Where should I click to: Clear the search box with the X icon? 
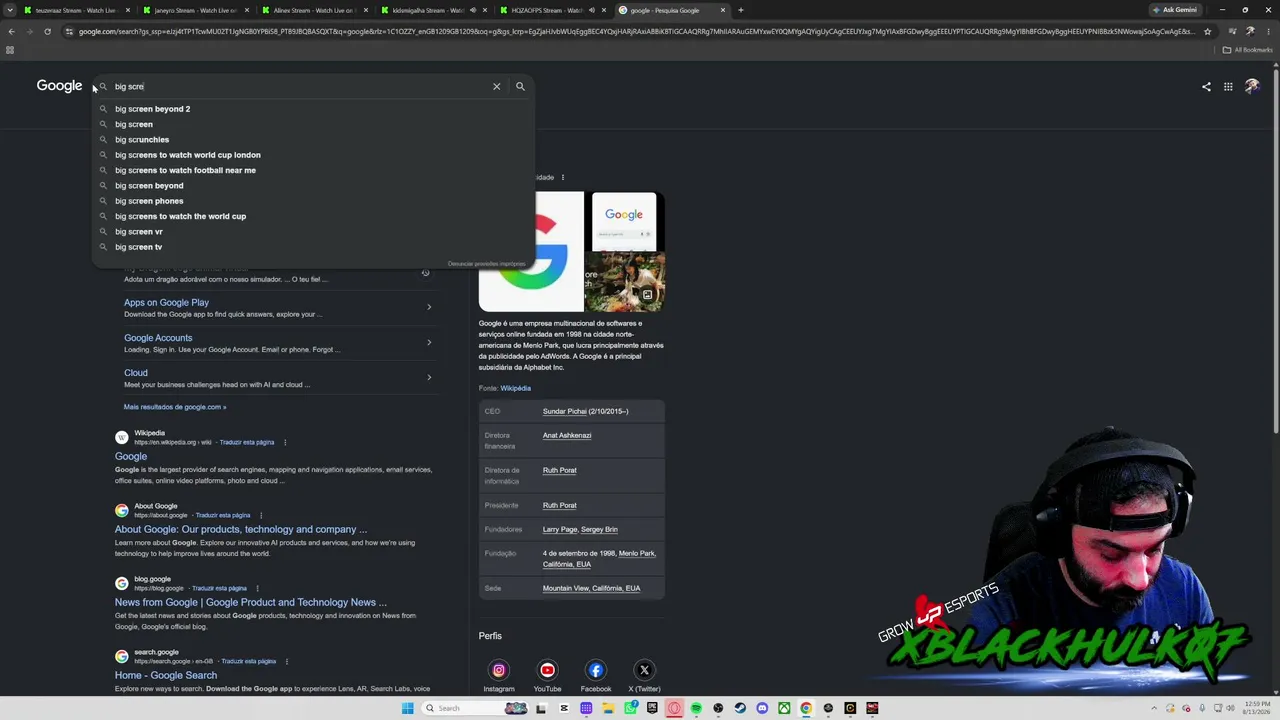(496, 86)
